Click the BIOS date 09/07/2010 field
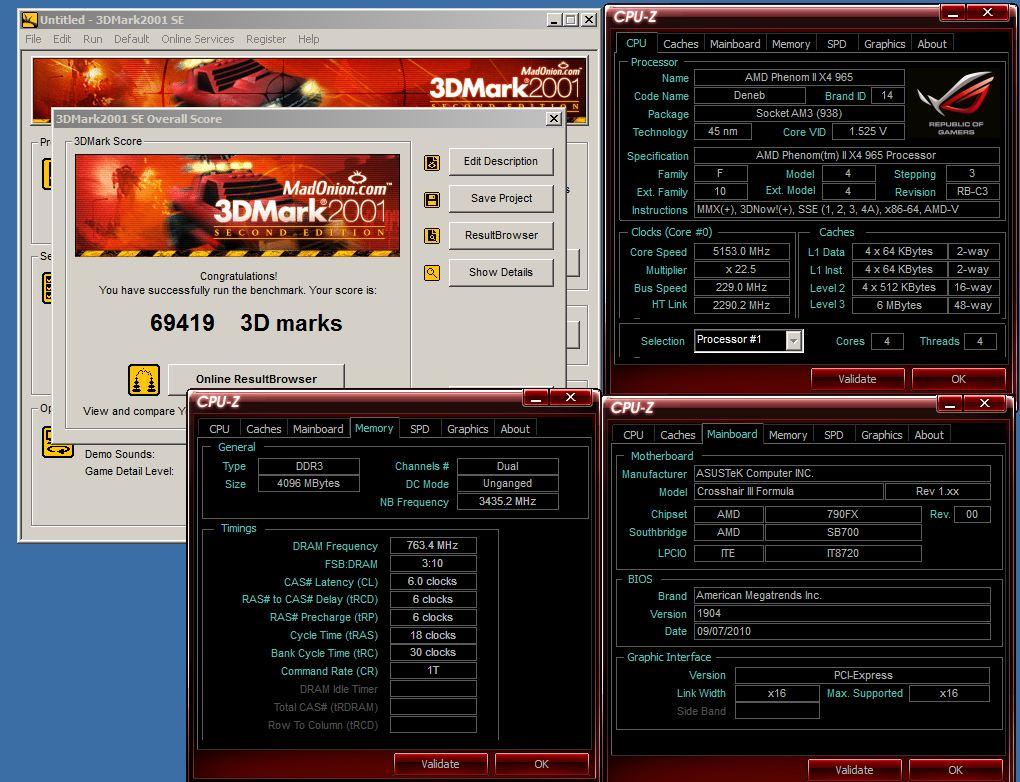 (842, 632)
